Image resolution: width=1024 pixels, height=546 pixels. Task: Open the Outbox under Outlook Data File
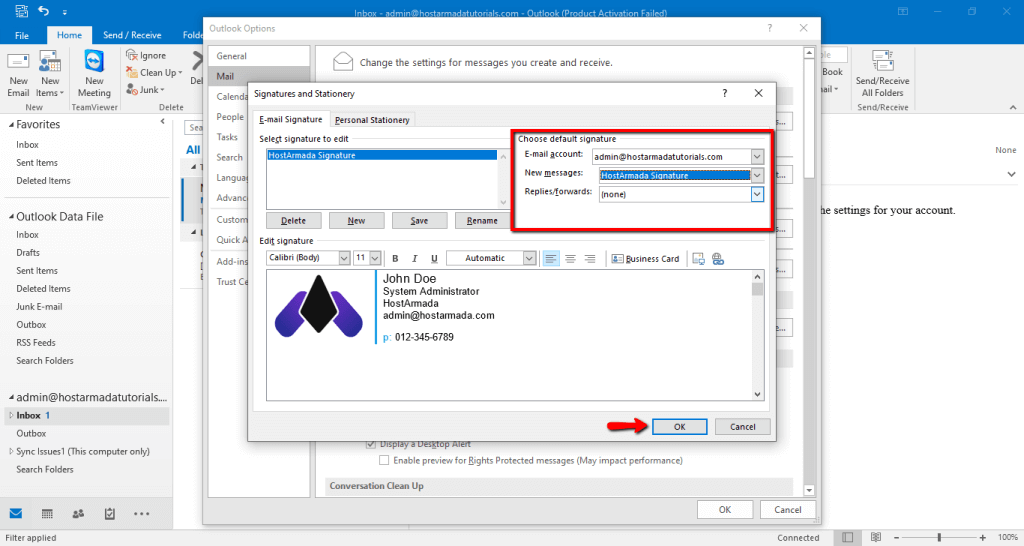pos(31,325)
